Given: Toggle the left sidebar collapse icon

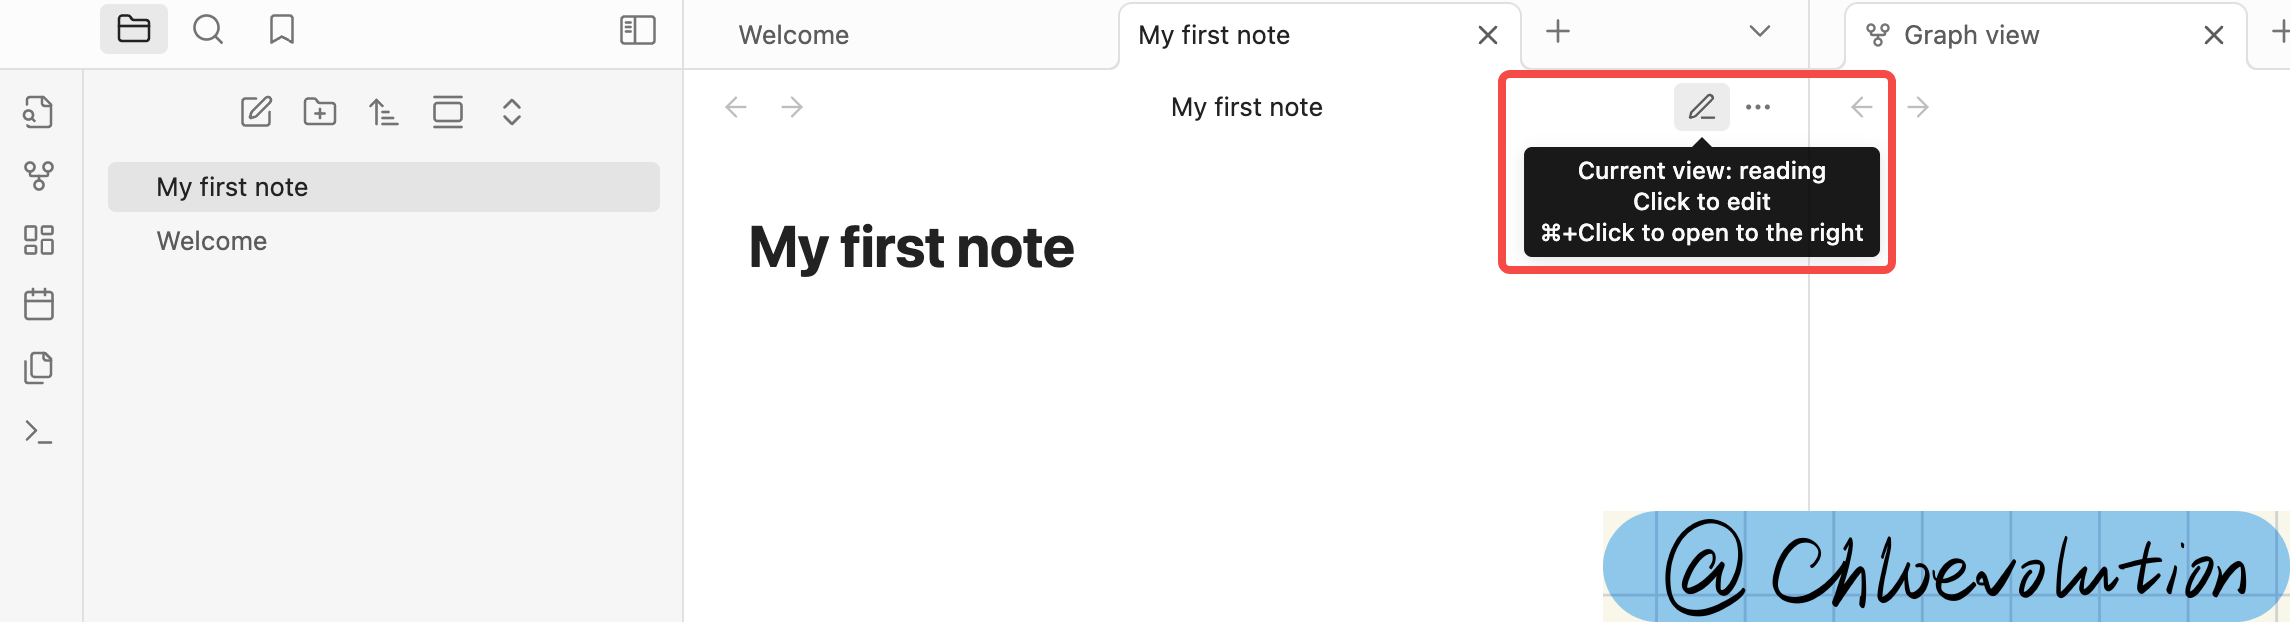Looking at the screenshot, I should point(638,30).
